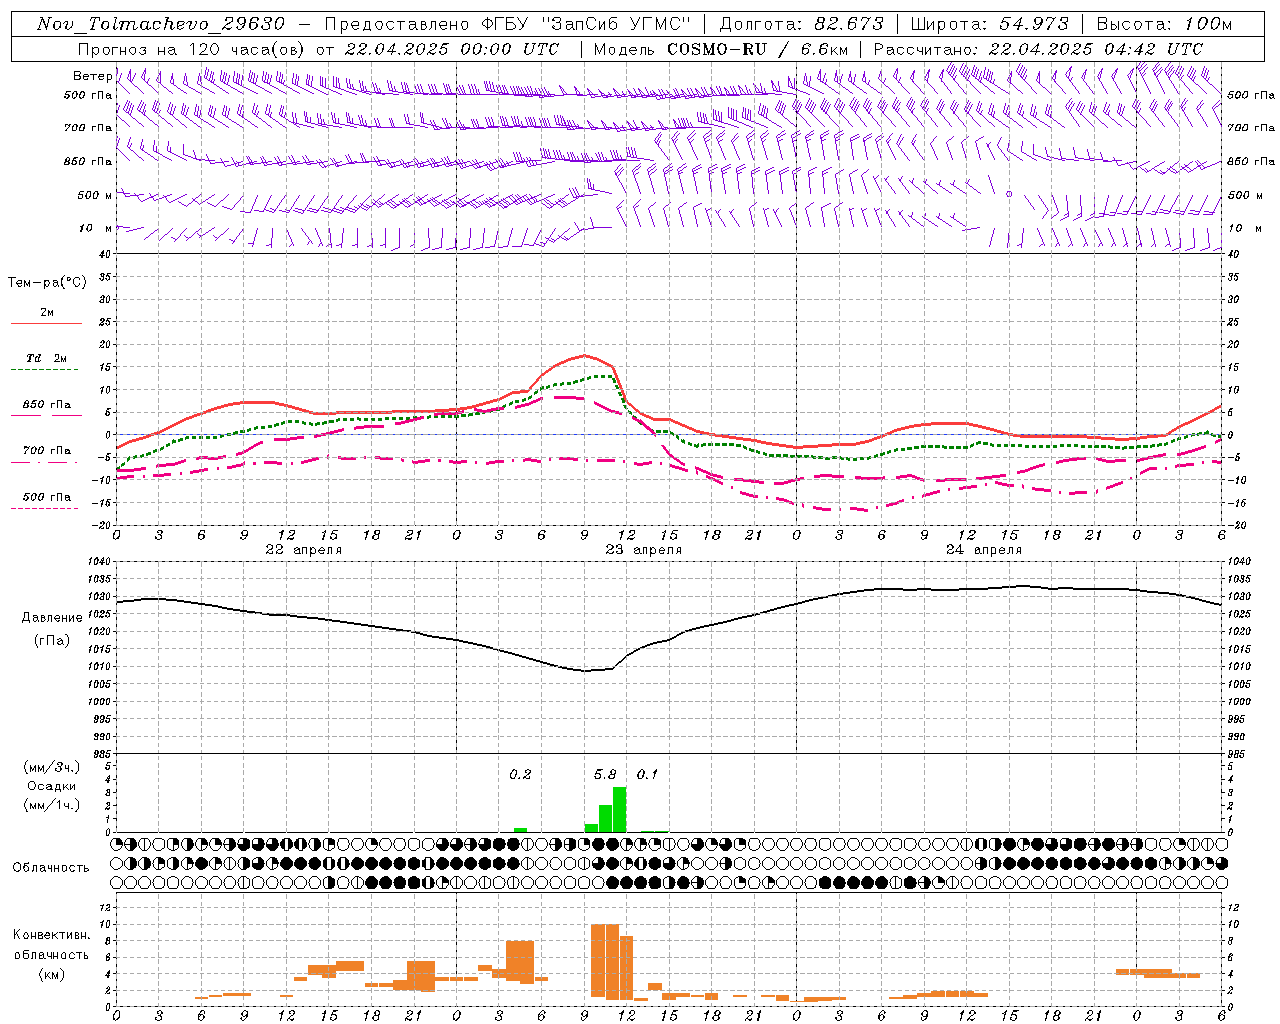Click the Высота: 100м value
This screenshot has width=1280, height=1024.
pos(1164,24)
